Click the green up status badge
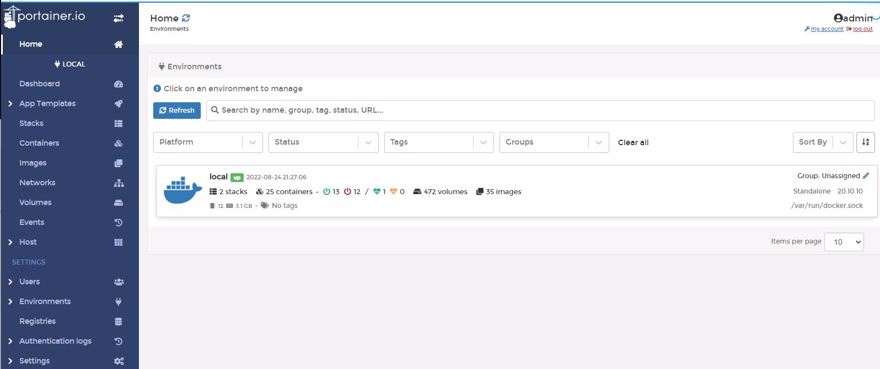The height and width of the screenshot is (369, 880). click(x=237, y=177)
